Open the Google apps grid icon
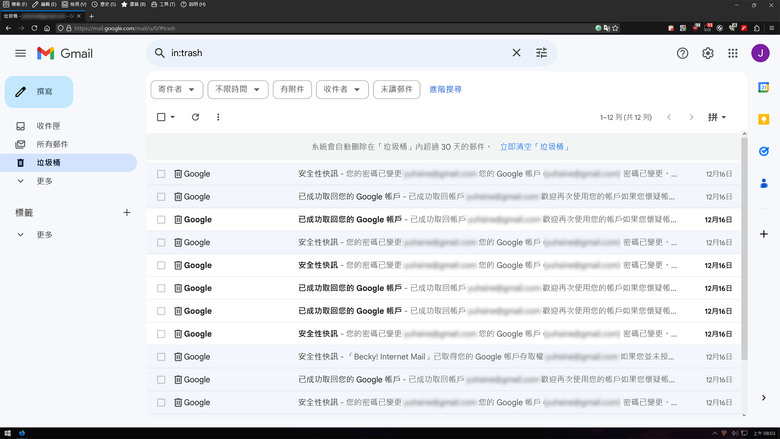Viewport: 780px width, 439px height. 733,53
